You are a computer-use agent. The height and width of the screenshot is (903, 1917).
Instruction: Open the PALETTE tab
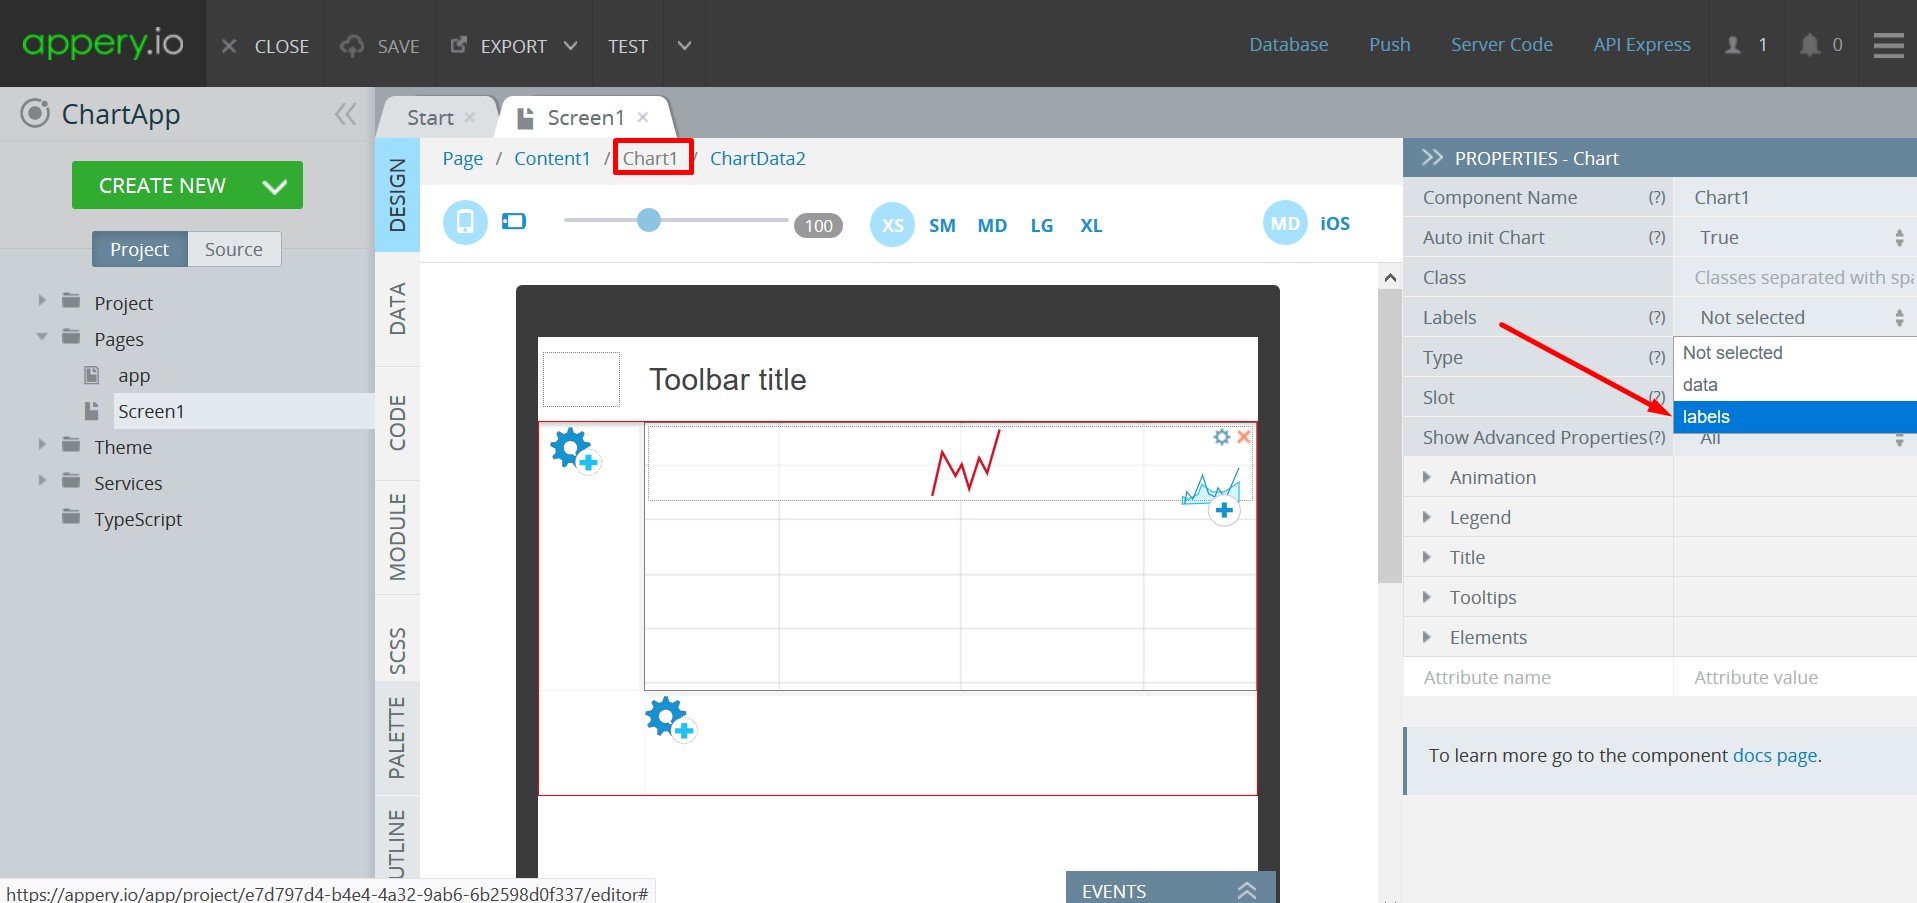tap(398, 738)
